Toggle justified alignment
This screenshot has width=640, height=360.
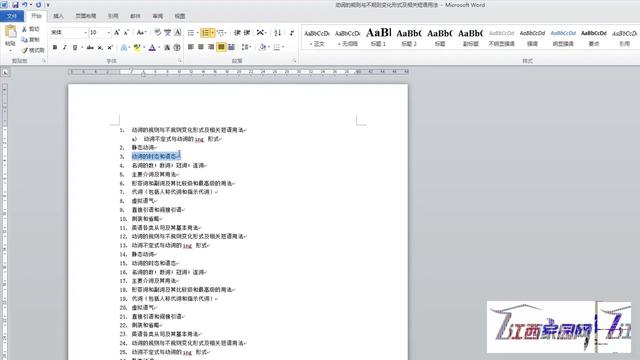coord(221,47)
